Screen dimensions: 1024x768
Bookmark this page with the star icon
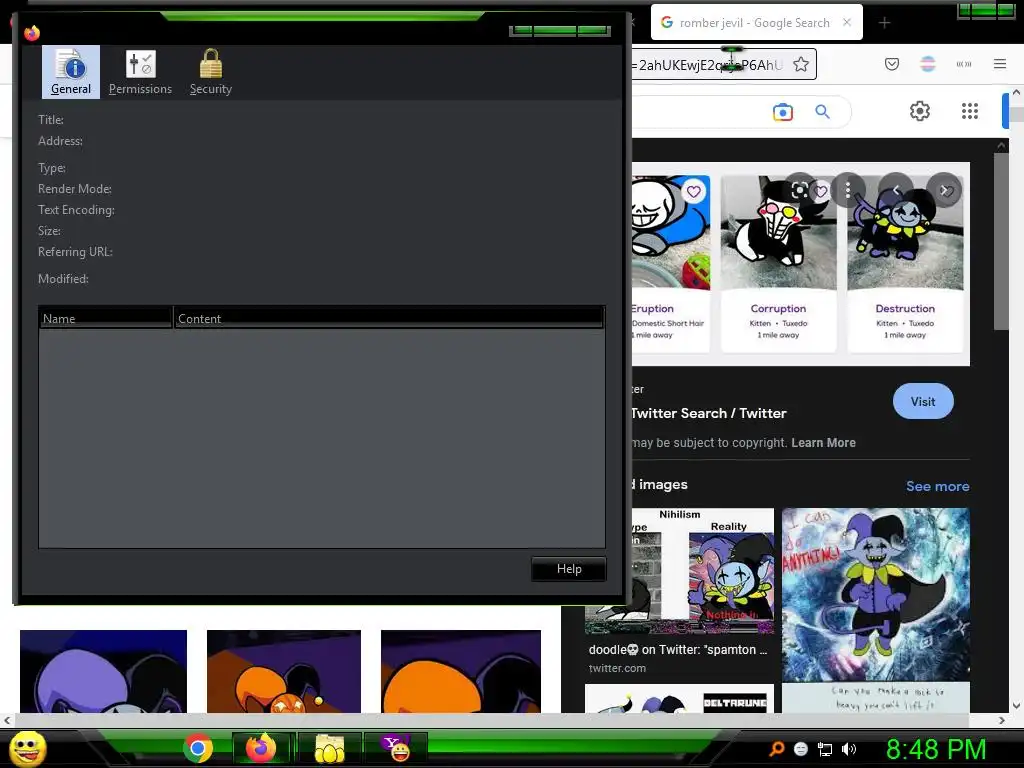[801, 64]
